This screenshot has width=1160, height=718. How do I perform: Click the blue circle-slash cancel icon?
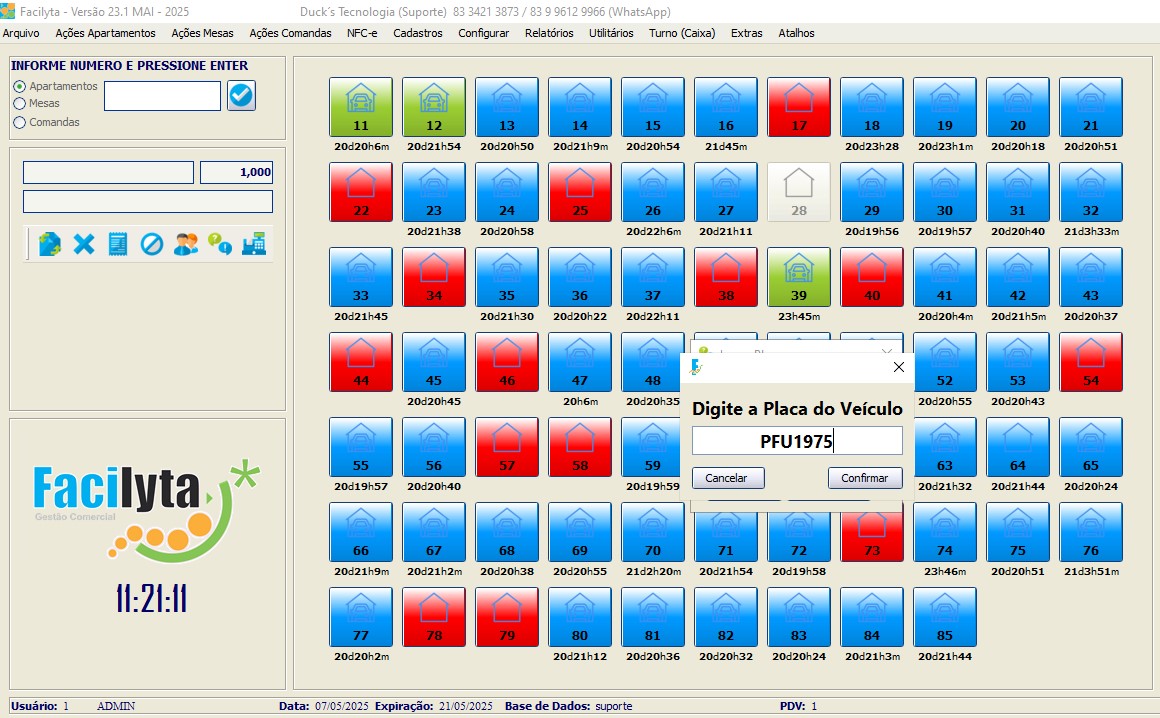152,244
